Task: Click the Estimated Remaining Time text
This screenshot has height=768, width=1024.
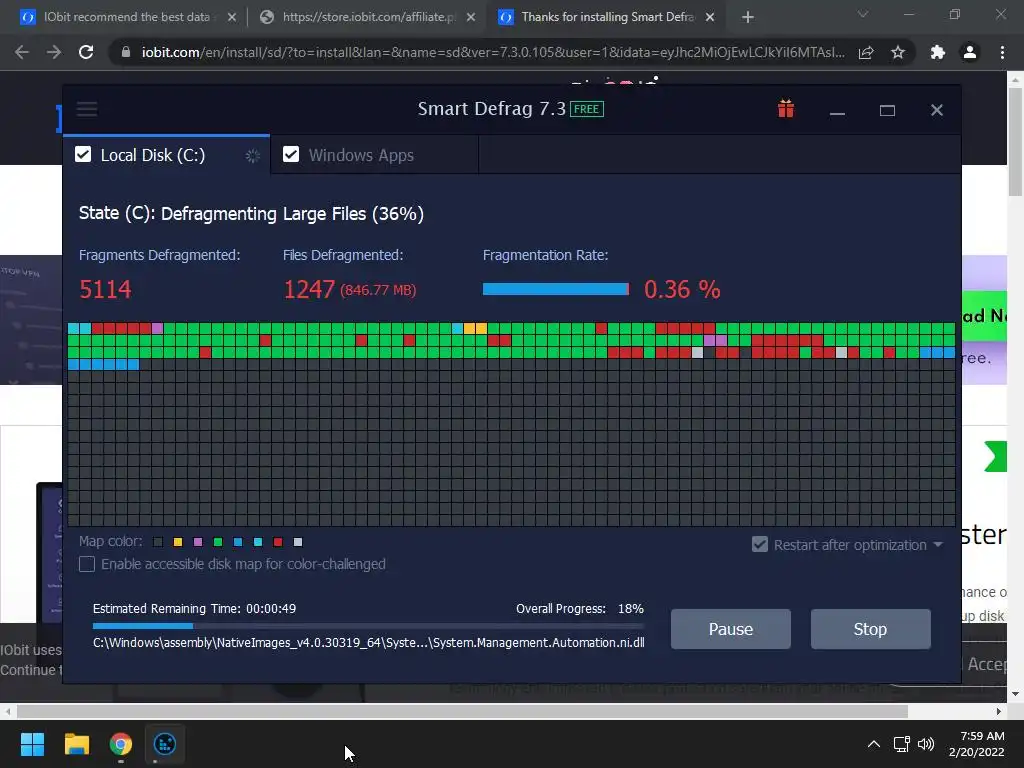Action: [x=194, y=609]
